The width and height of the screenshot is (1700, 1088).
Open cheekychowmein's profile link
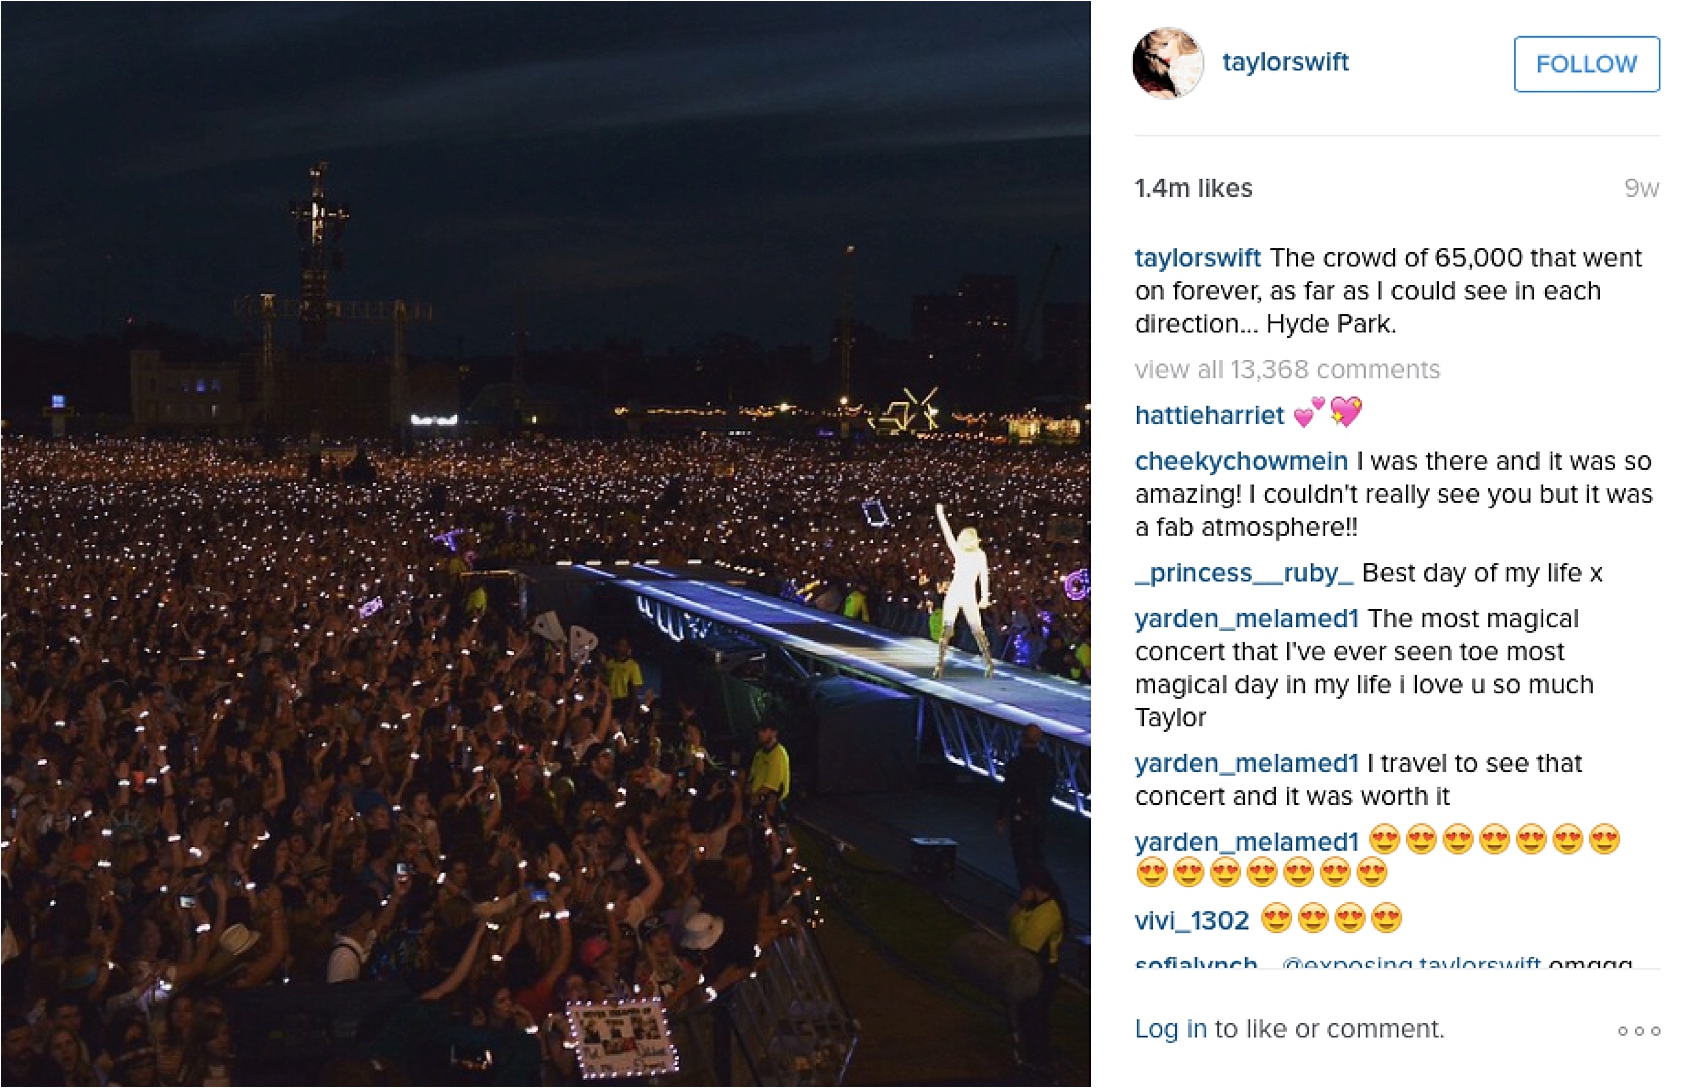point(1241,461)
